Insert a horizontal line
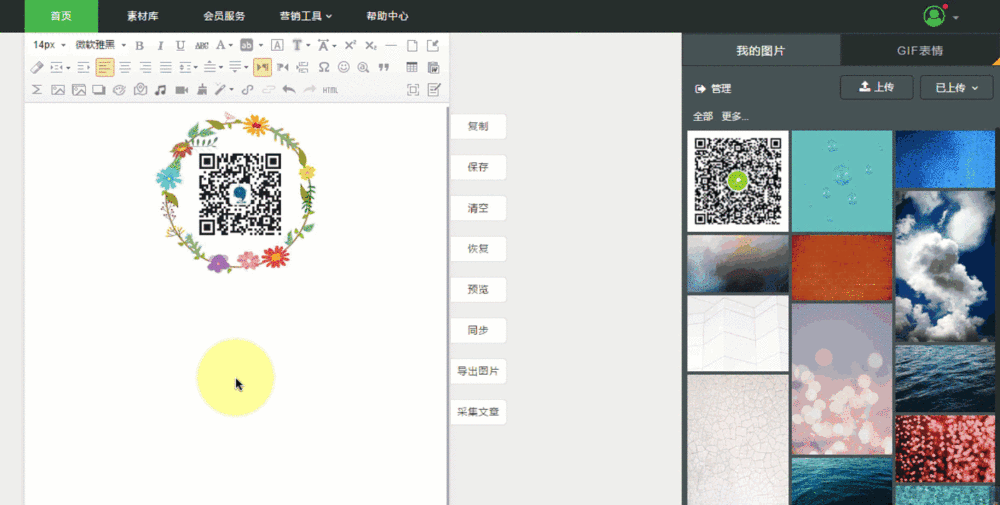The image size is (1000, 505). [x=391, y=45]
